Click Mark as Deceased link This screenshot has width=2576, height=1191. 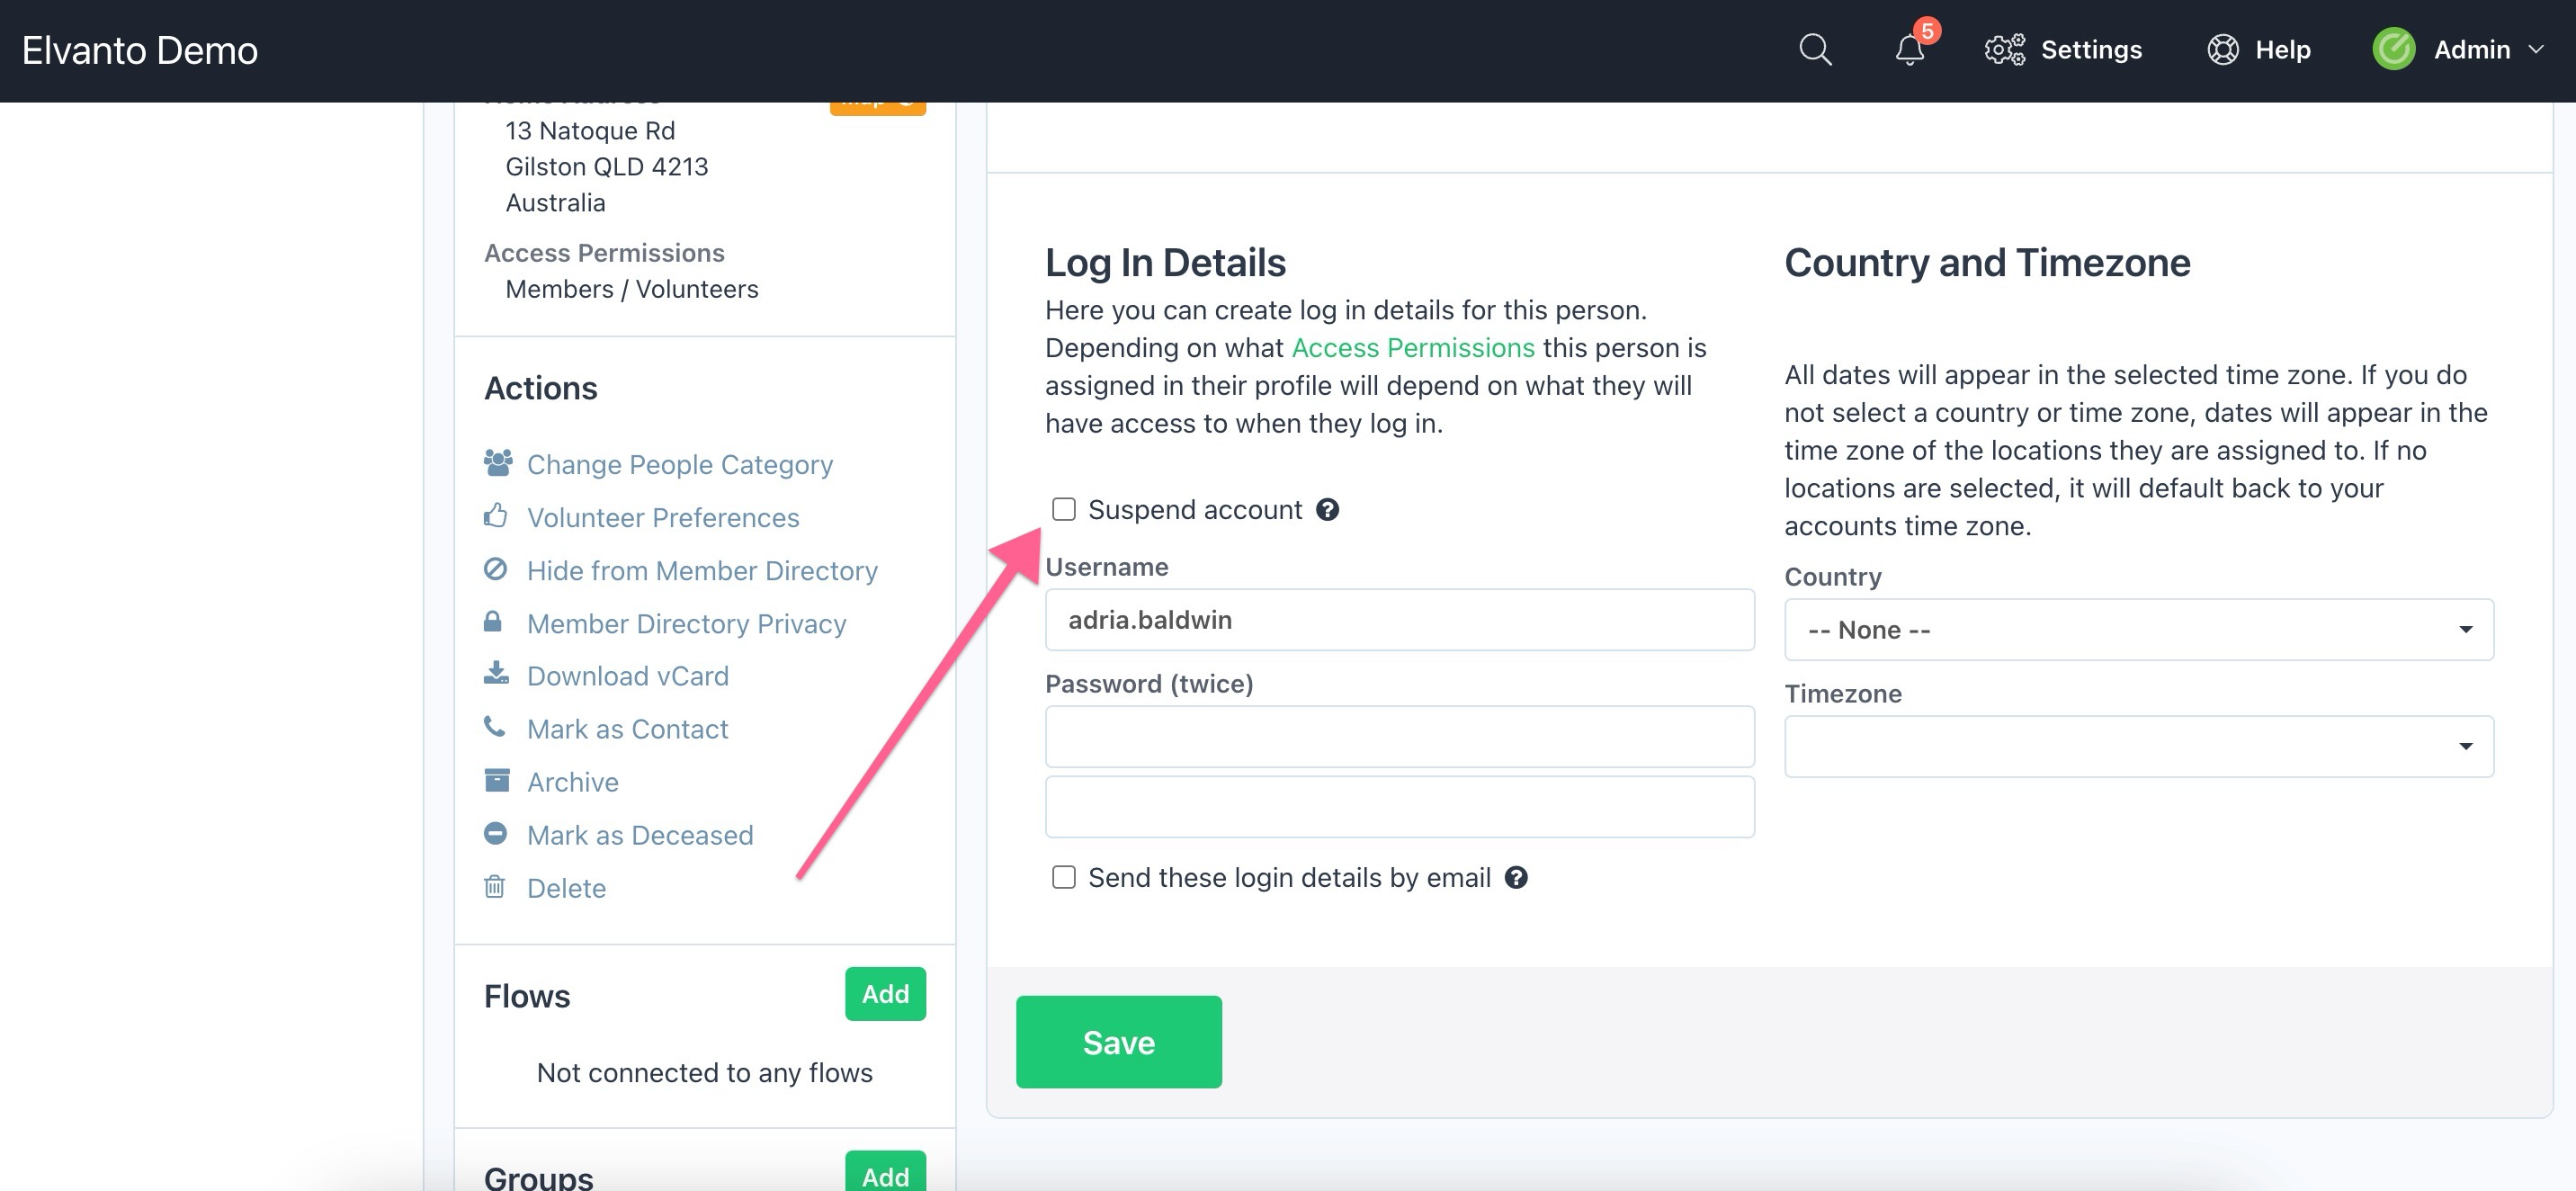pos(640,835)
